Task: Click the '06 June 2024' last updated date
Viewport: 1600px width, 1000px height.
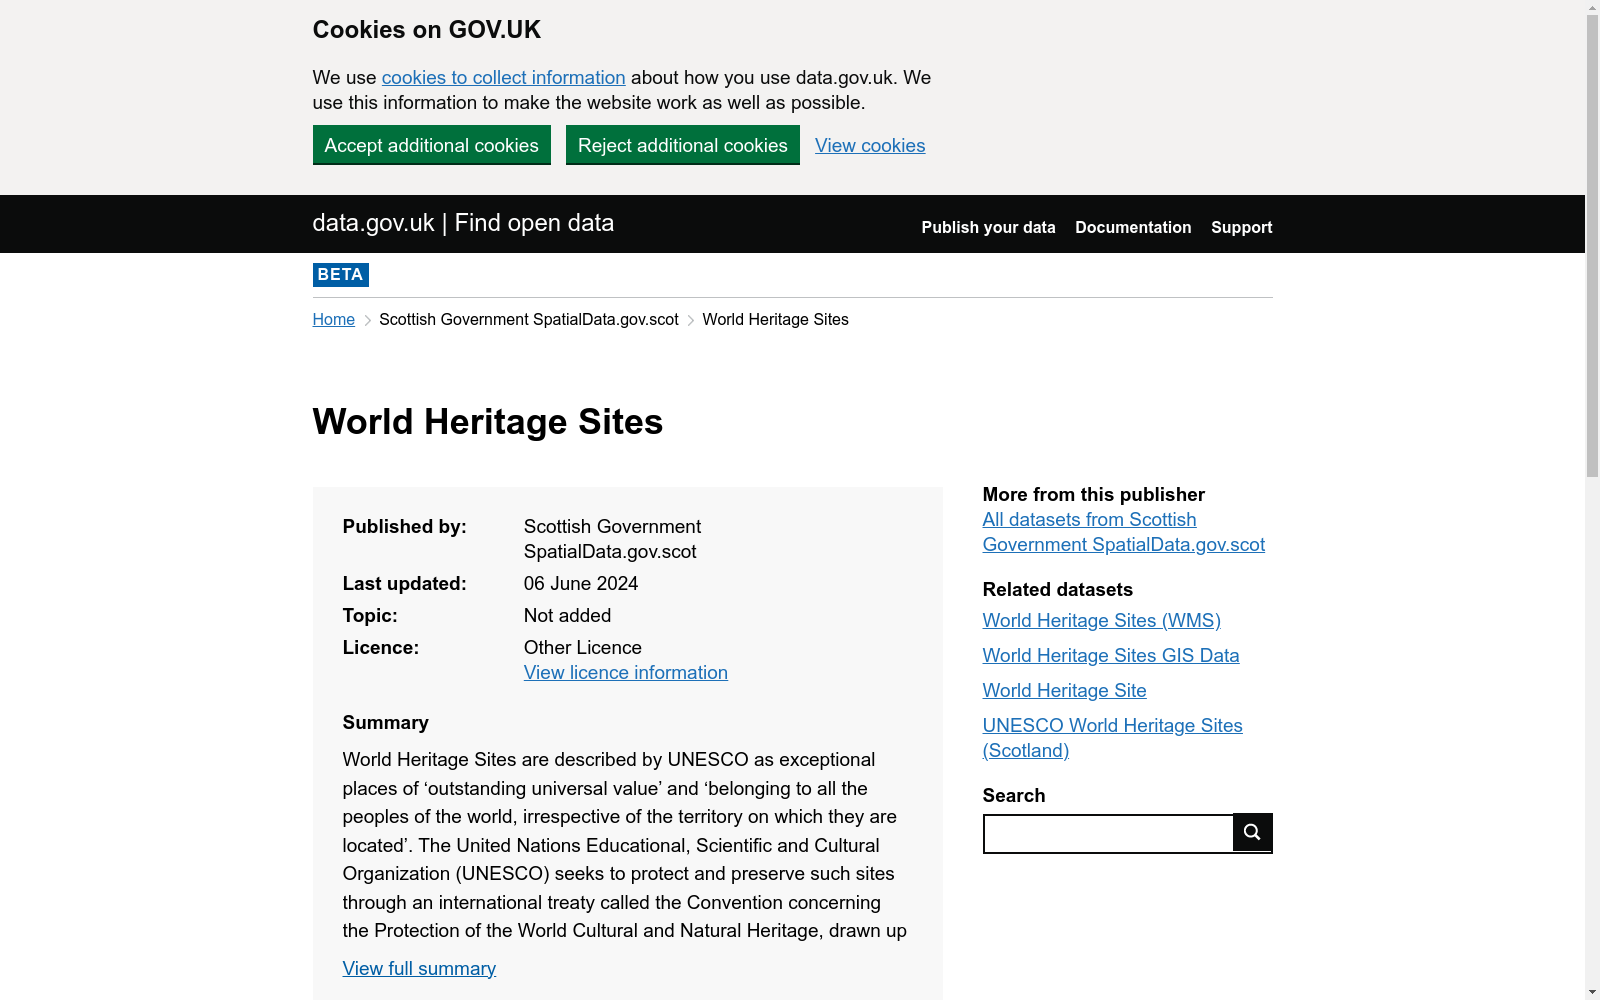Action: [581, 584]
